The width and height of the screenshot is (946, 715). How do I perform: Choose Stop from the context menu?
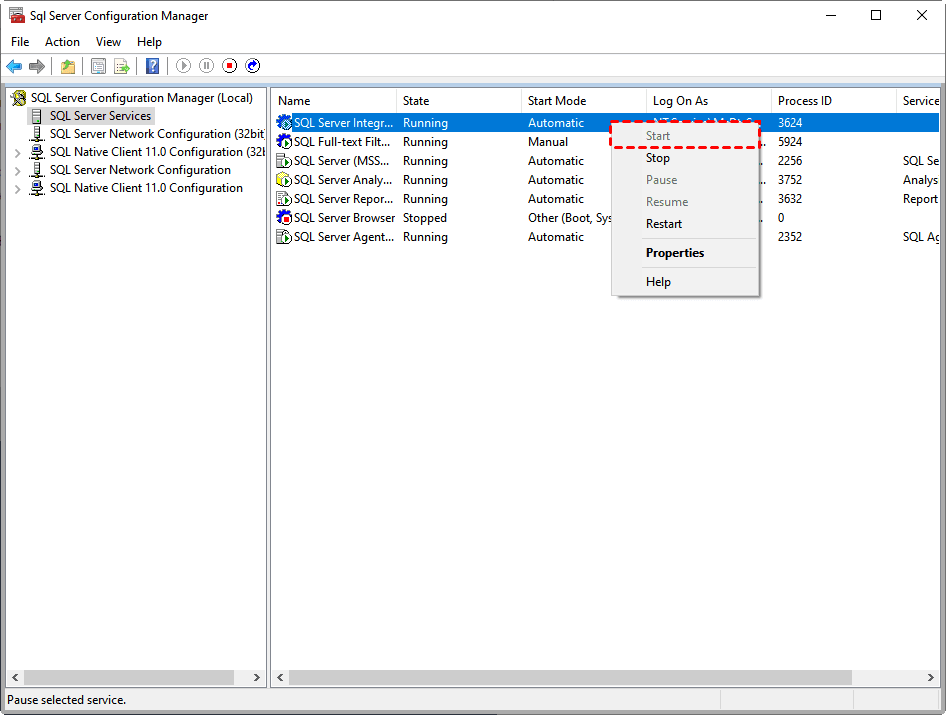[658, 158]
